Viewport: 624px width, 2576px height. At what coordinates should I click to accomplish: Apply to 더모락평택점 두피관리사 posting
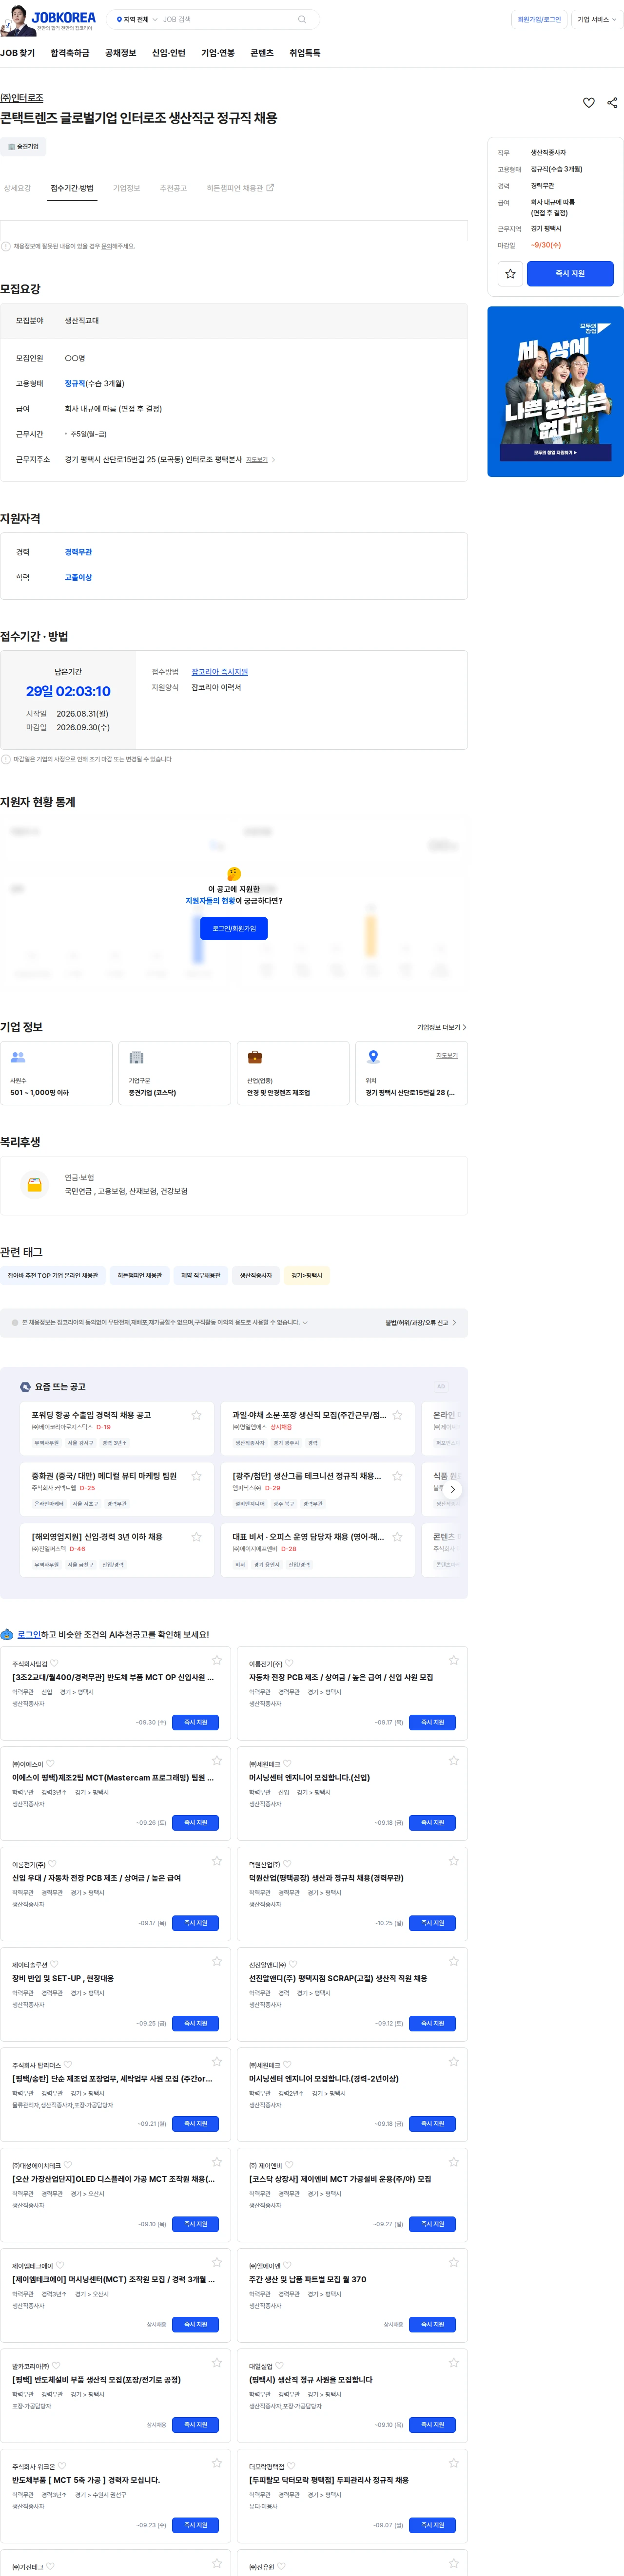(432, 2524)
